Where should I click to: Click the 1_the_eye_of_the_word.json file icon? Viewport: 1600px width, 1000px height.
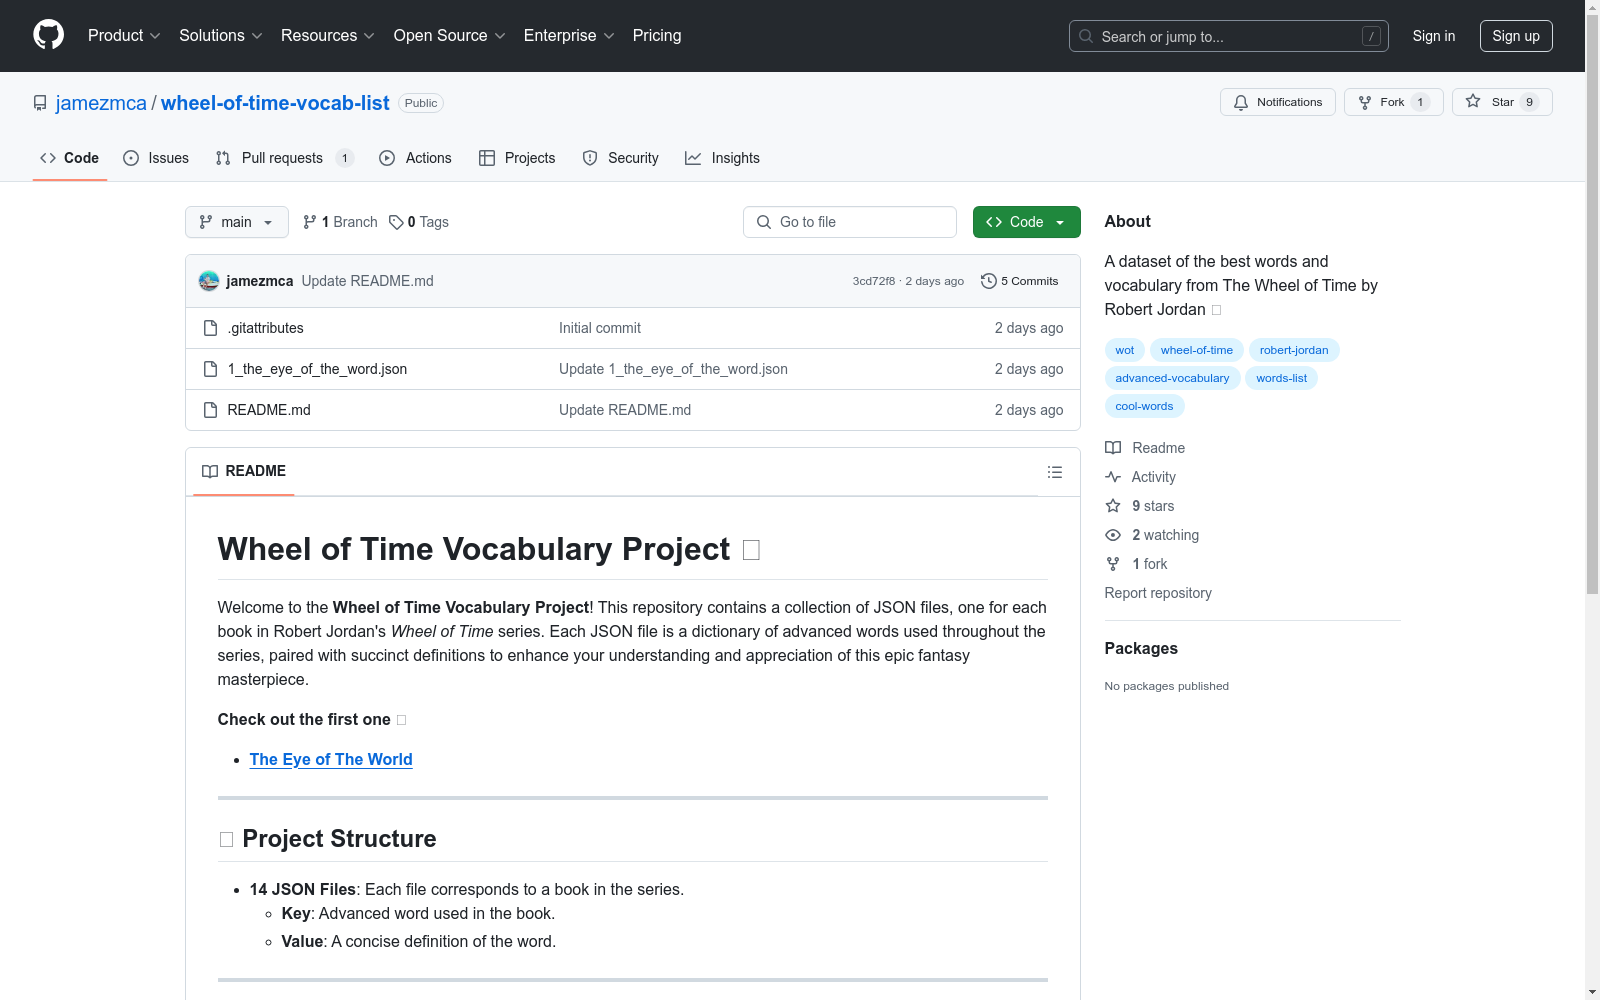click(x=210, y=369)
